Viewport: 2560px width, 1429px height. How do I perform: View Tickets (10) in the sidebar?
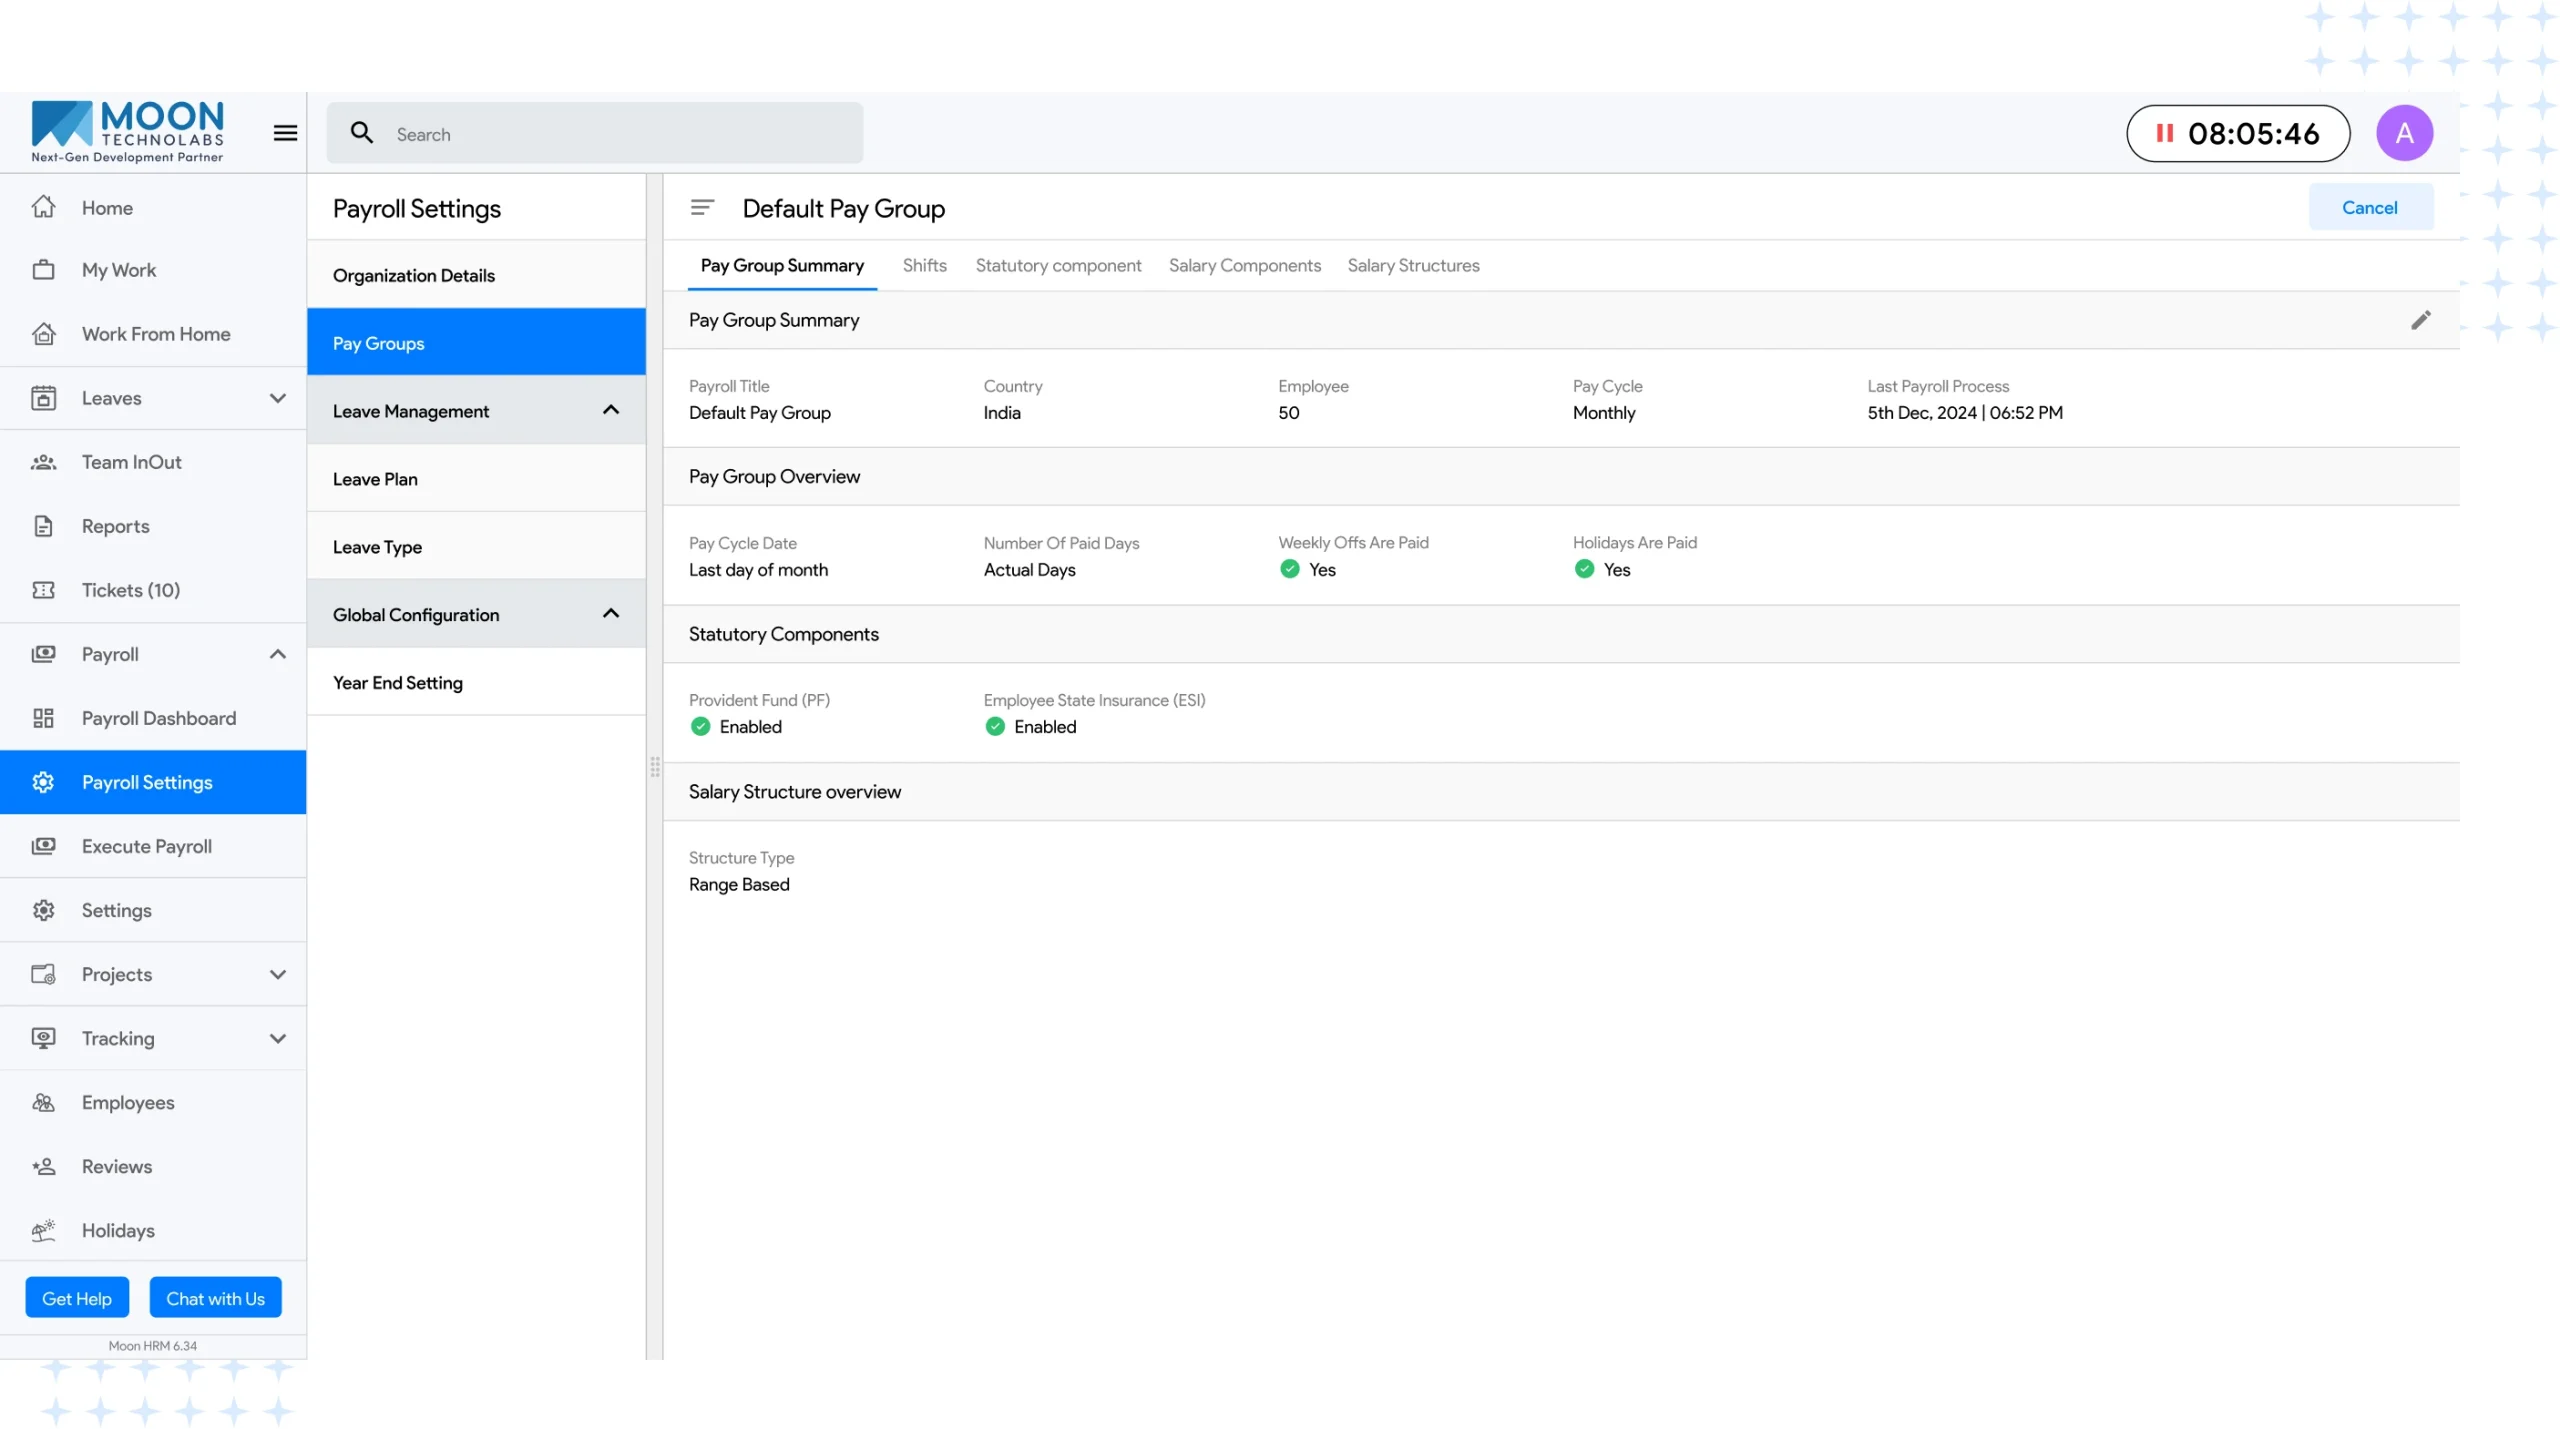click(x=129, y=590)
